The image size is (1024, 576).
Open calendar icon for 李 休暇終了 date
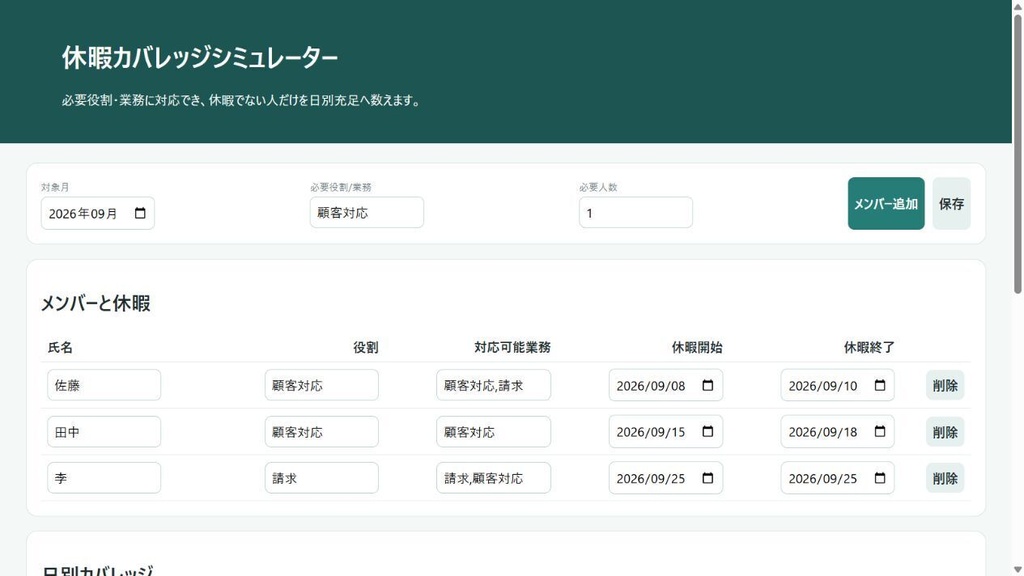point(880,478)
